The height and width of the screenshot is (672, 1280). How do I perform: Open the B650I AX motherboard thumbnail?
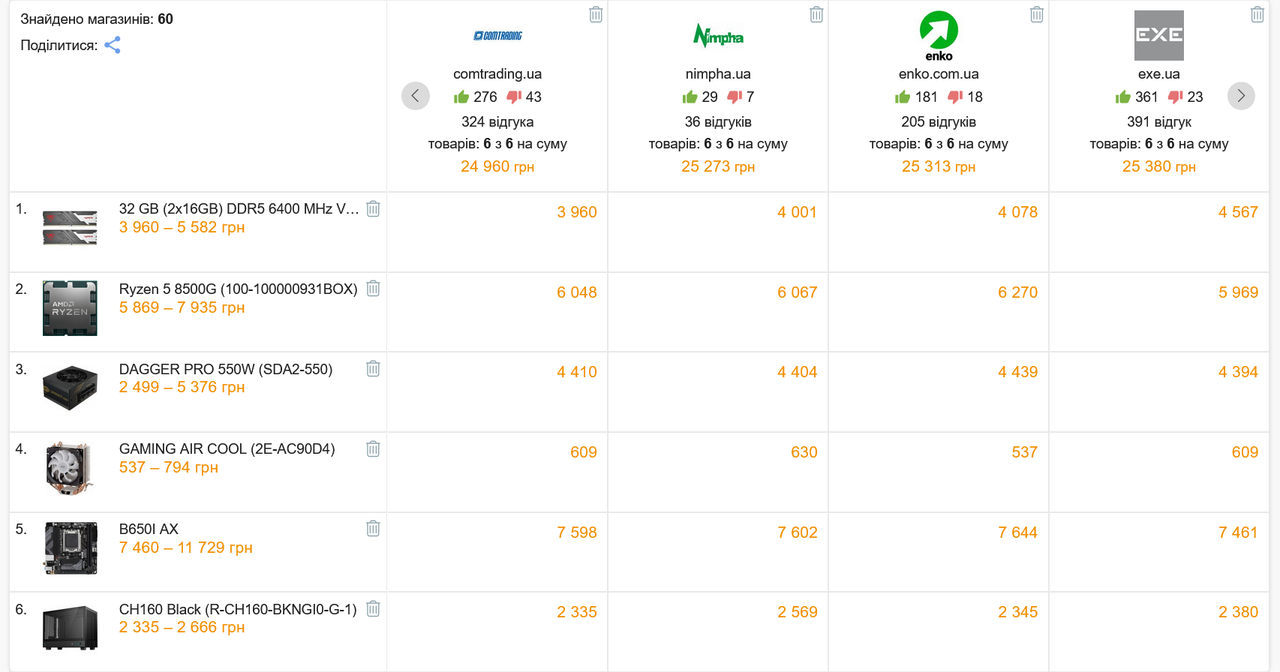click(x=70, y=548)
